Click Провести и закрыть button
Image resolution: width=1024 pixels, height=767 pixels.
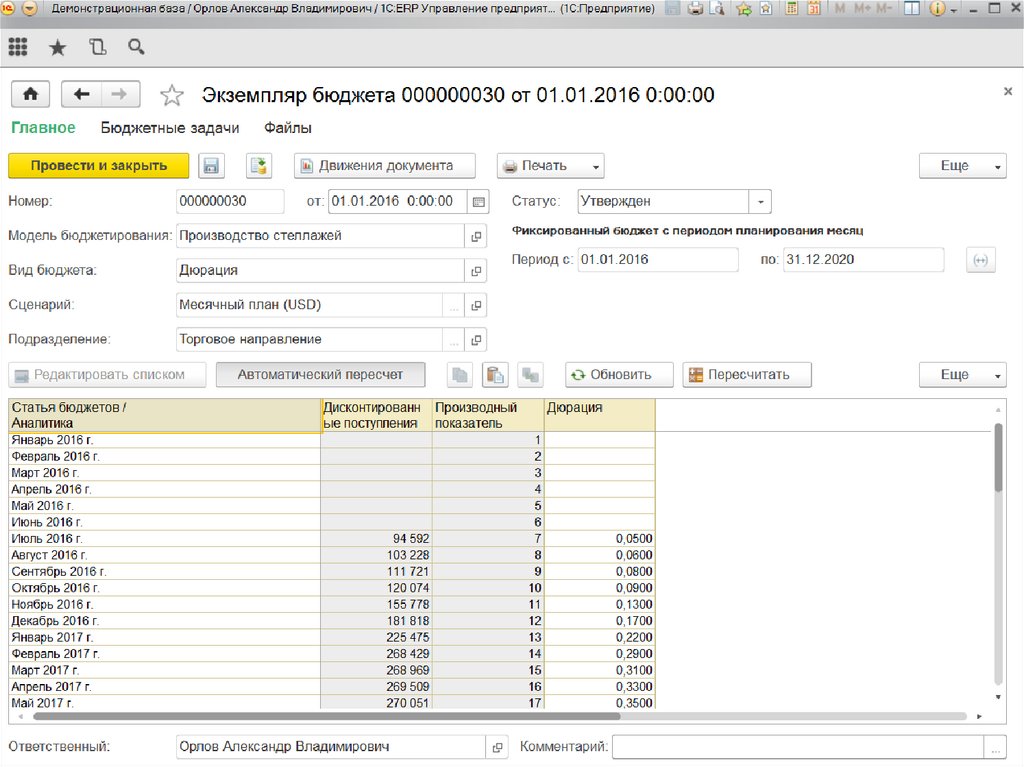[x=98, y=166]
